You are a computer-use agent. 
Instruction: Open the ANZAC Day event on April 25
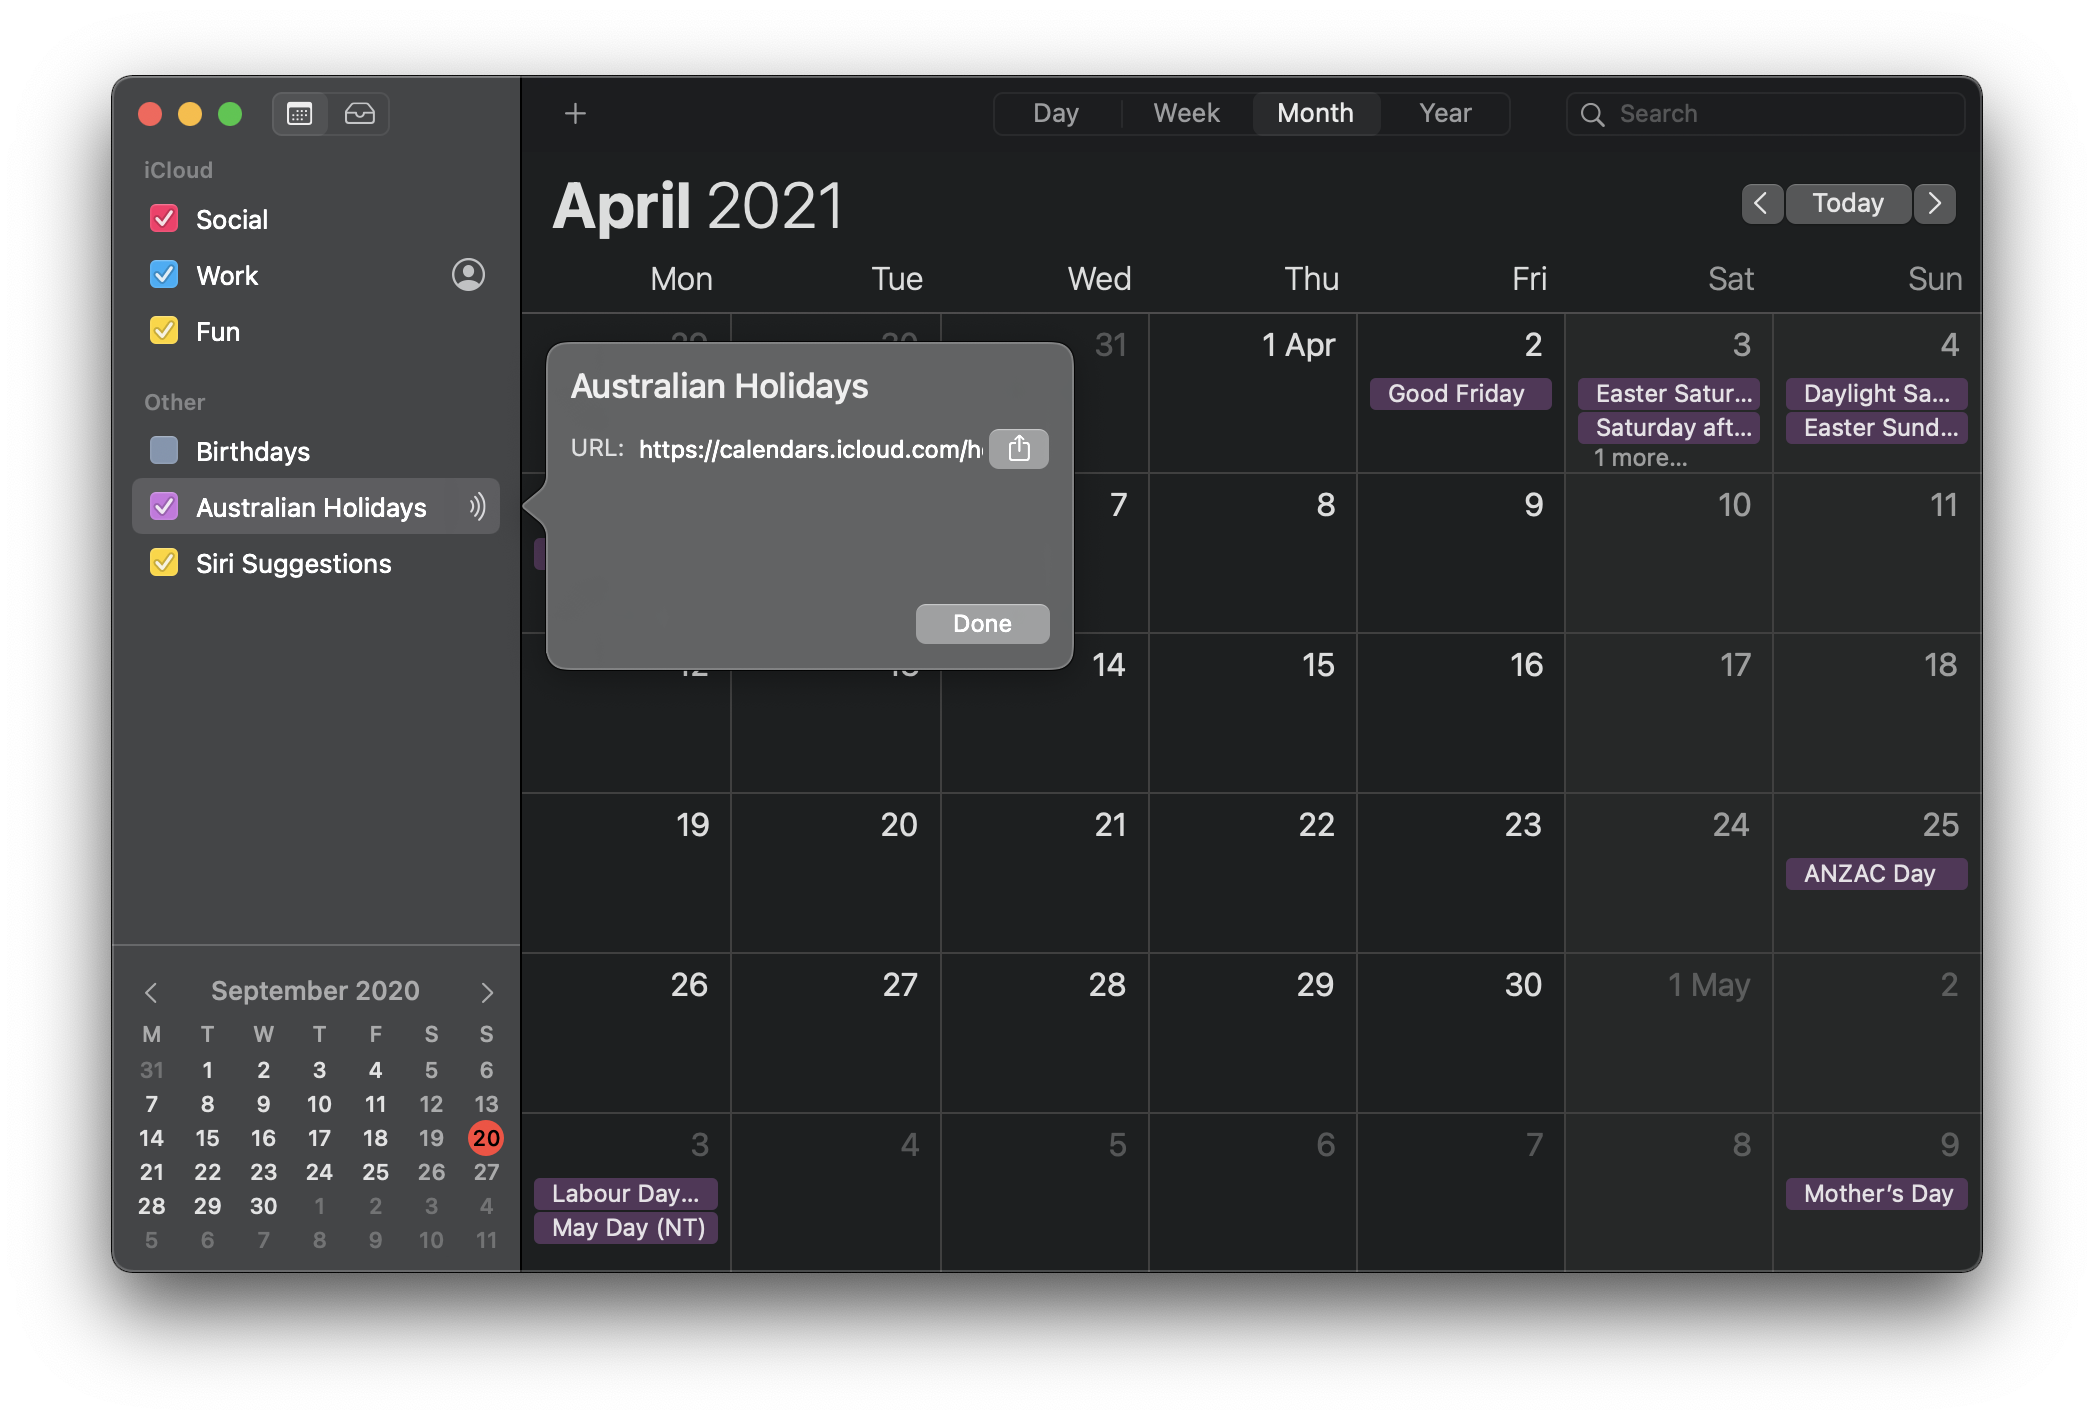pos(1875,873)
